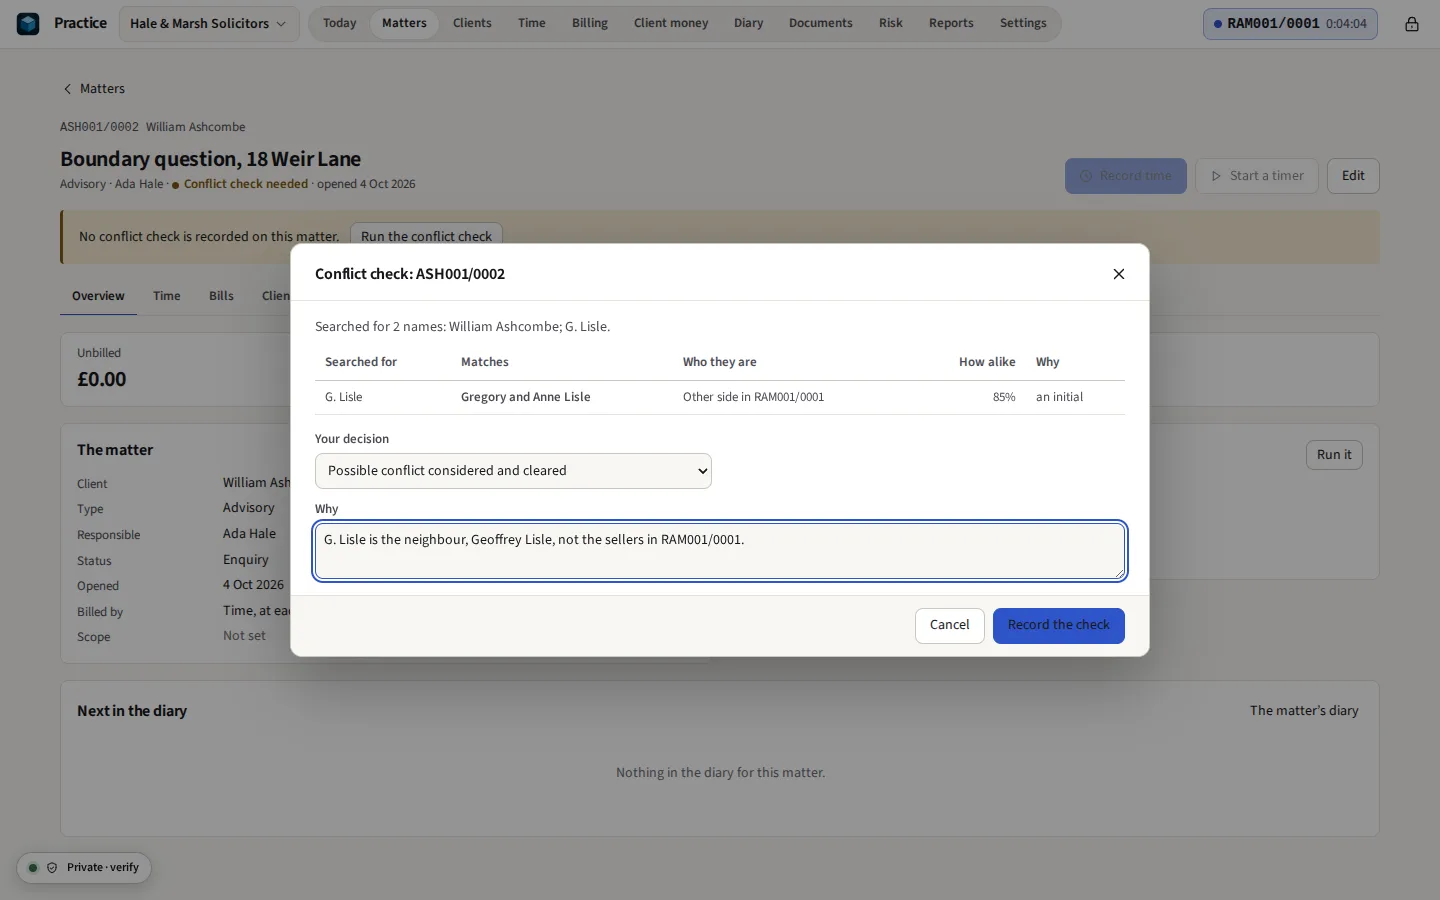Switch to the Time tab
The image size is (1440, 900).
(167, 296)
